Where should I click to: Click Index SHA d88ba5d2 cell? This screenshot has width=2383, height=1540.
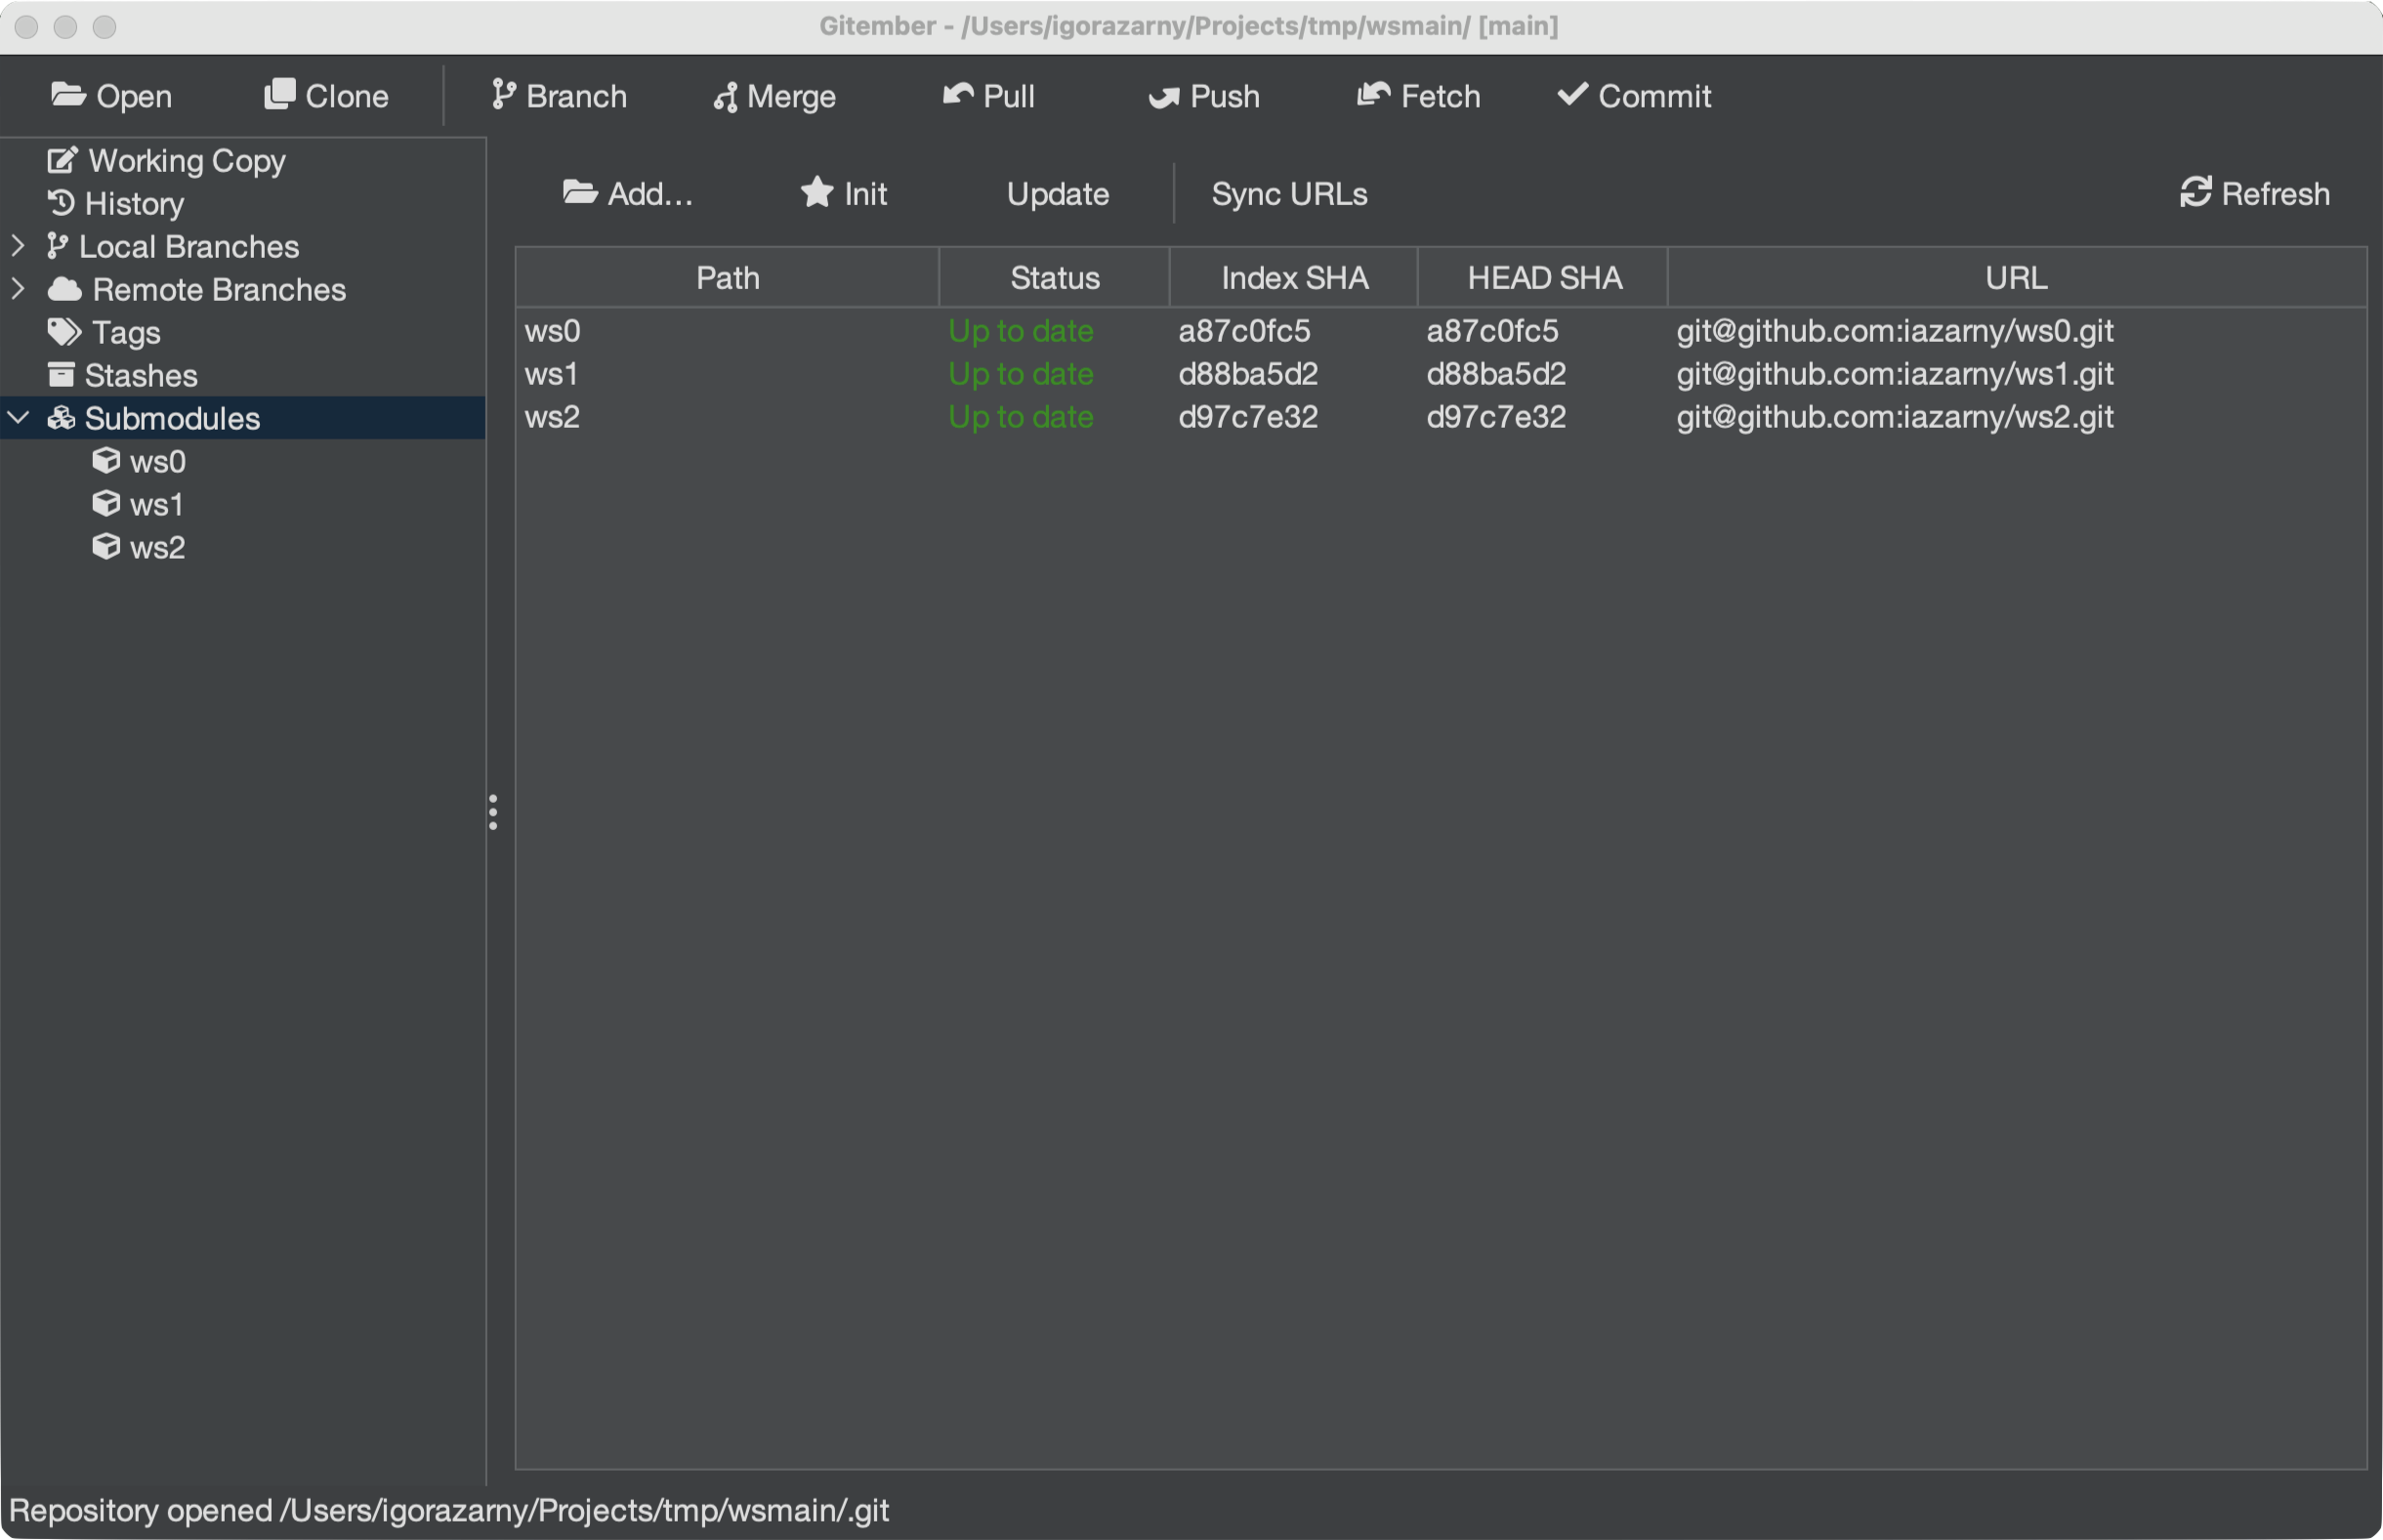pyautogui.click(x=1248, y=374)
